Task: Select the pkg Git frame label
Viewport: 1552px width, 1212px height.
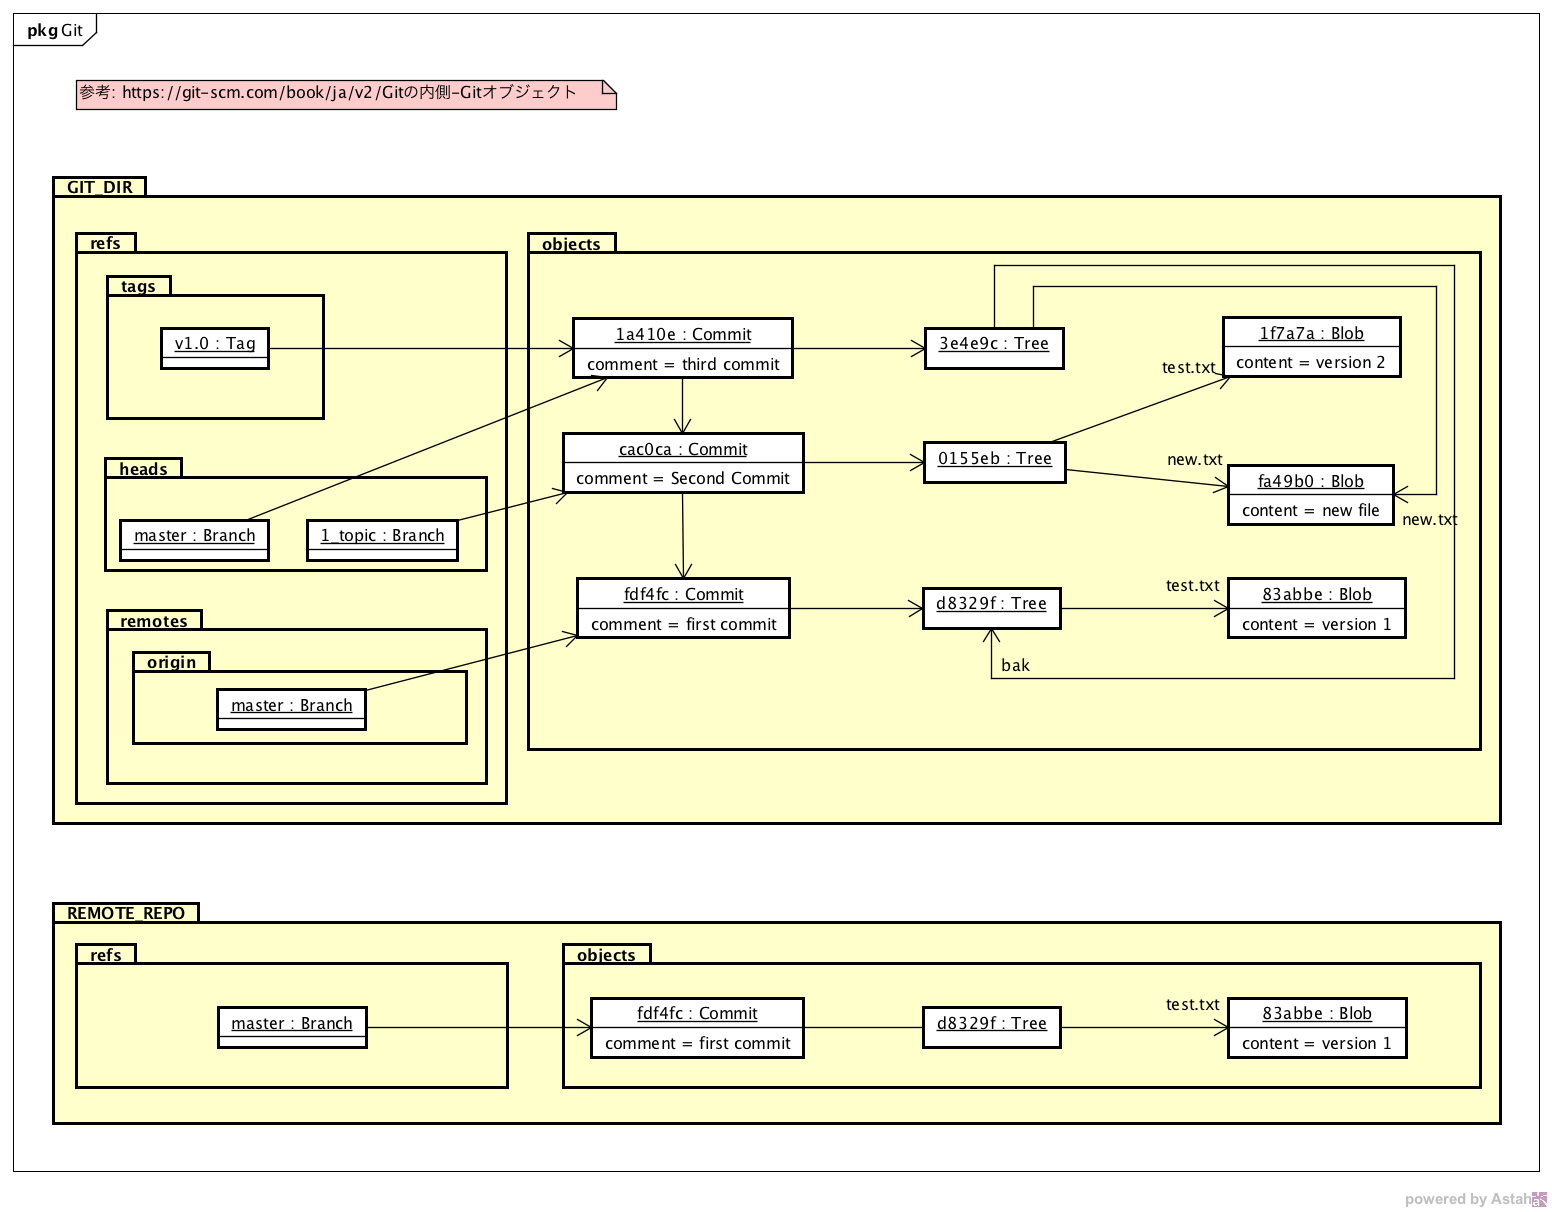Action: tap(54, 30)
